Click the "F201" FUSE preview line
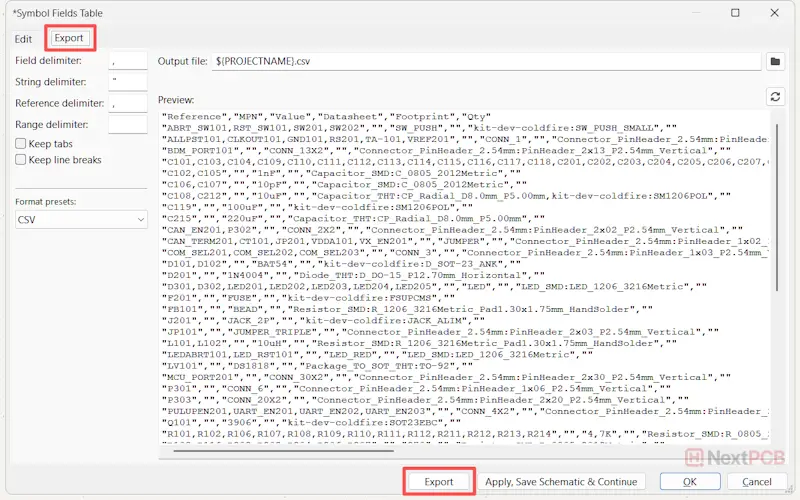Screen dimensions: 800x500 [308, 298]
